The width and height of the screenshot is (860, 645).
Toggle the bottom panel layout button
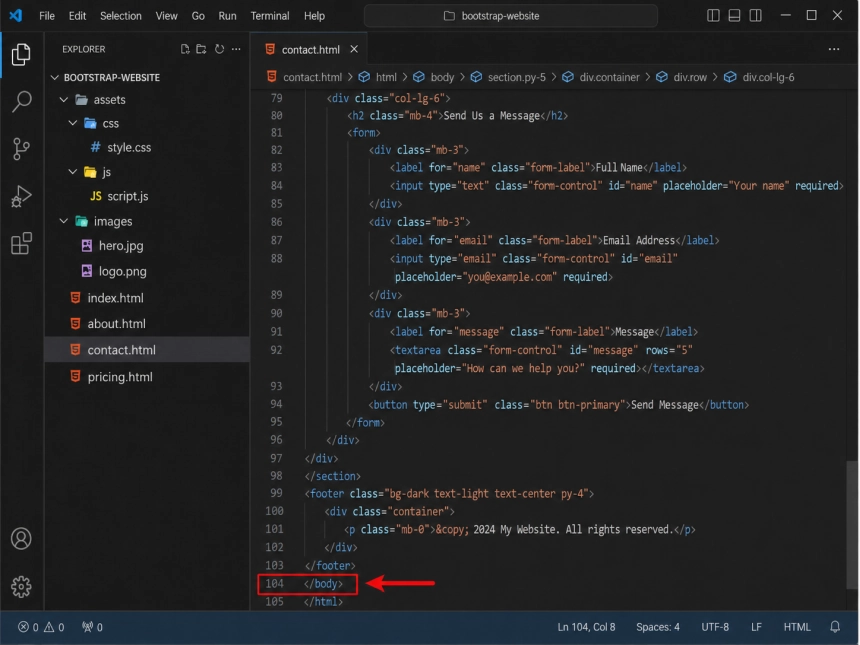734,15
